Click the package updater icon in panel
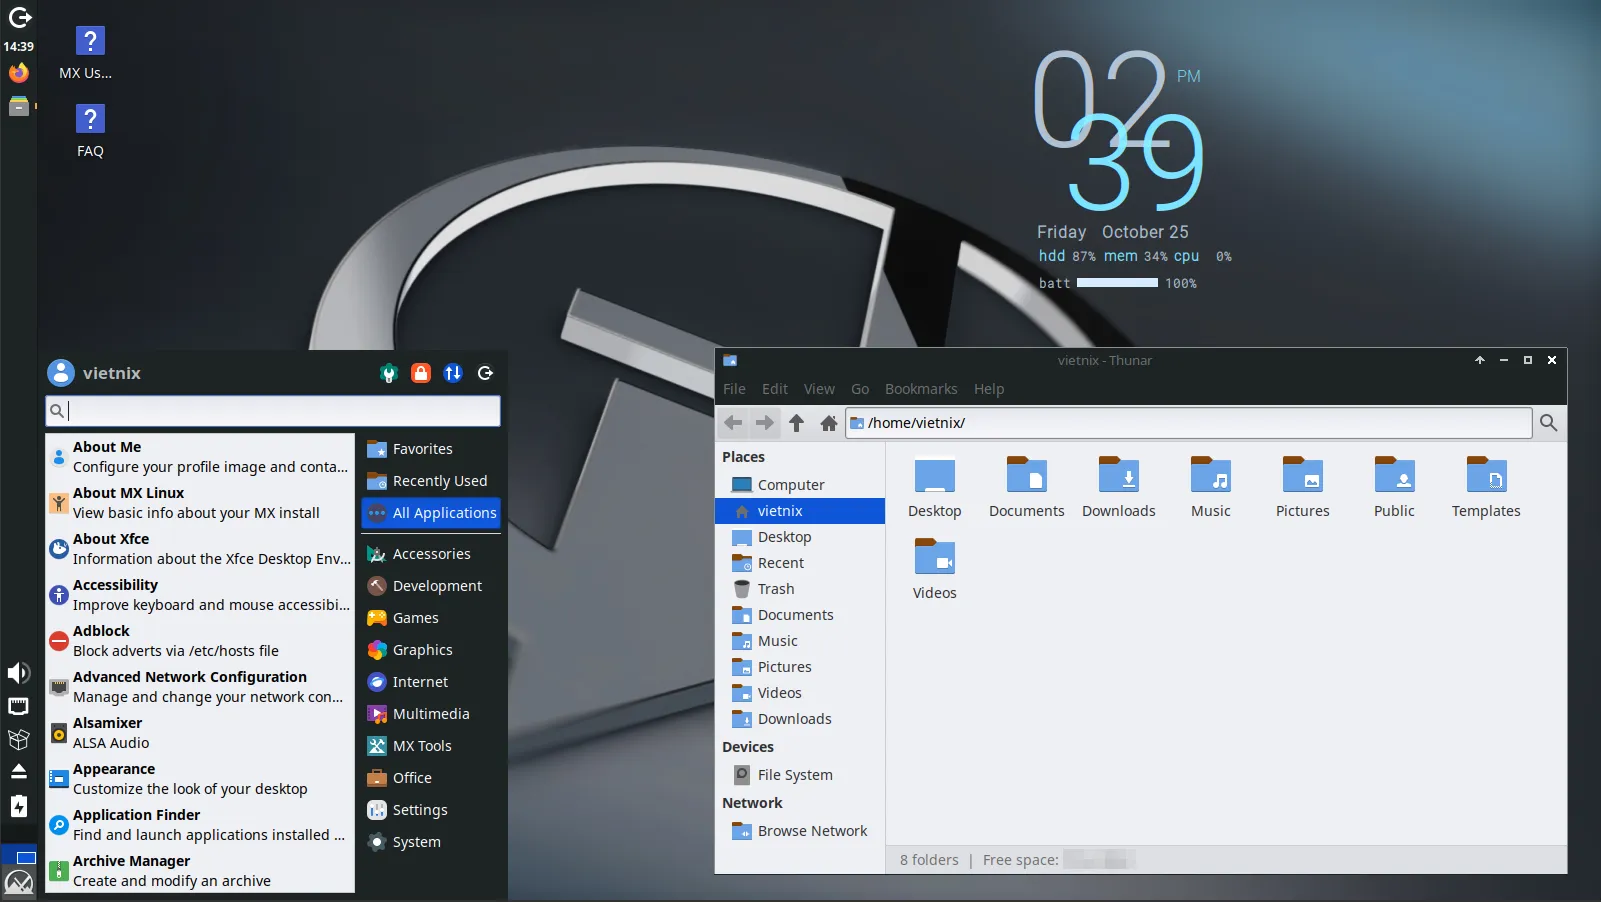The width and height of the screenshot is (1601, 902). pyautogui.click(x=19, y=739)
